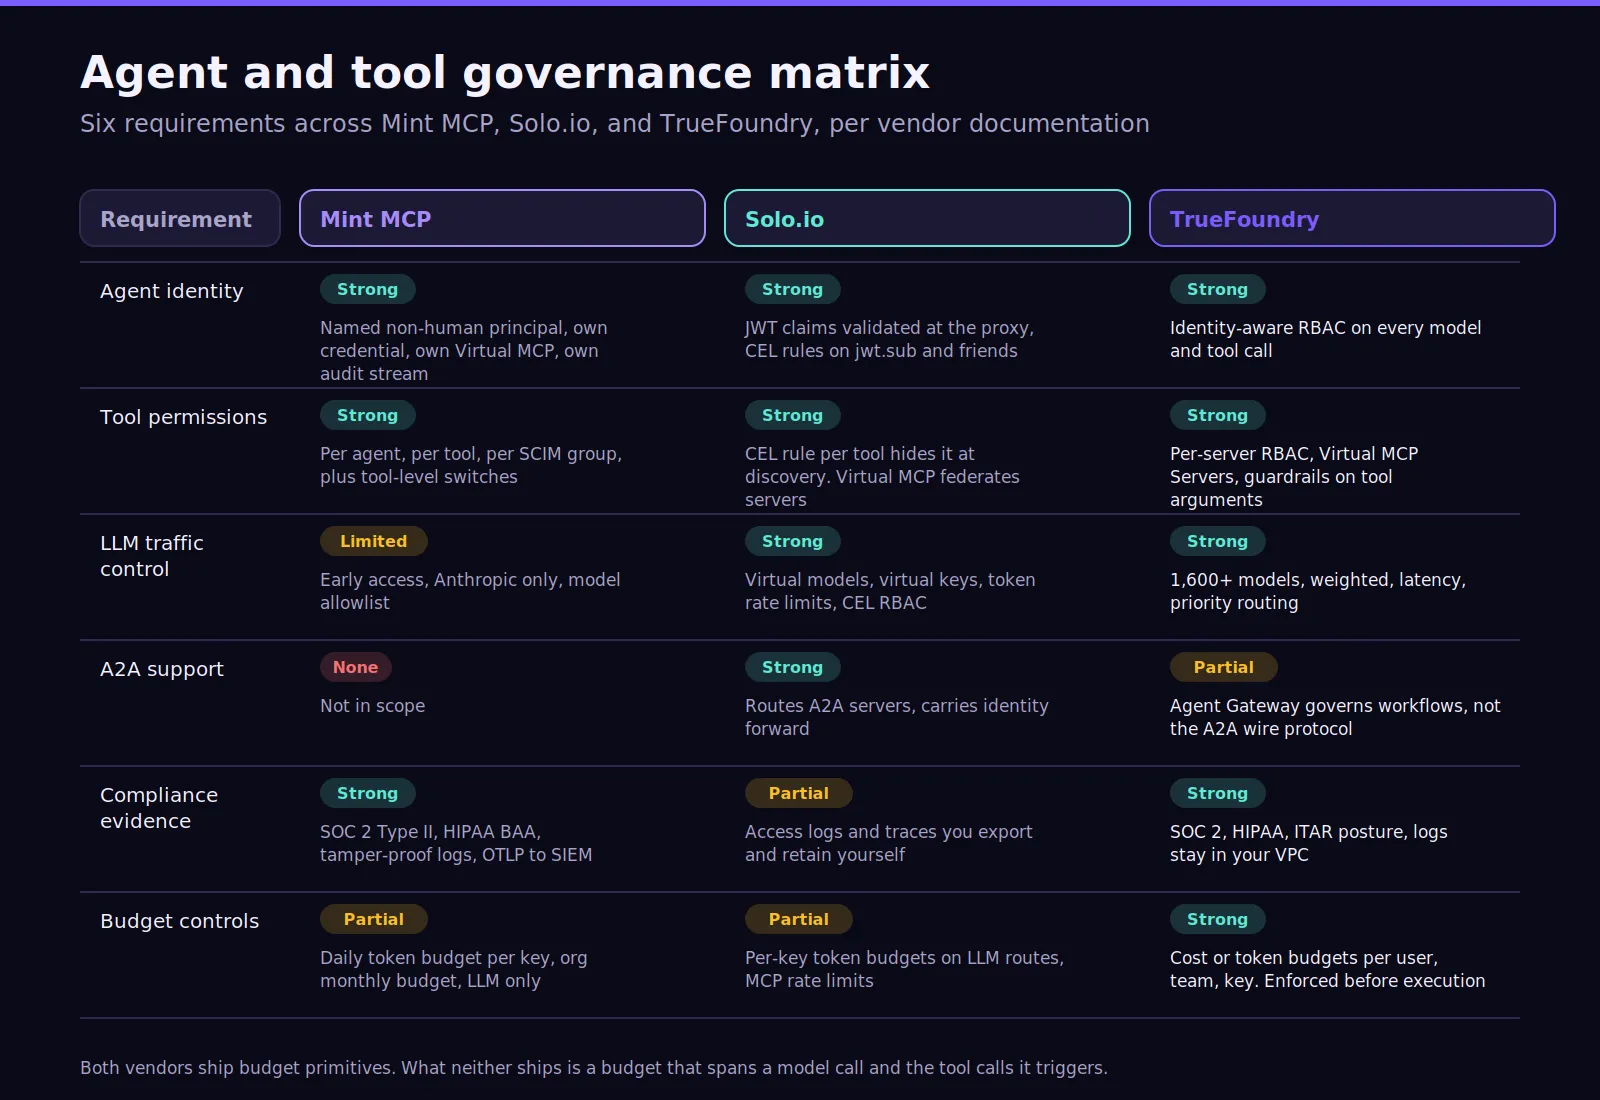The image size is (1600, 1100).
Task: Click the footnote "Both vendors ship budget primitives"
Action: point(594,1068)
